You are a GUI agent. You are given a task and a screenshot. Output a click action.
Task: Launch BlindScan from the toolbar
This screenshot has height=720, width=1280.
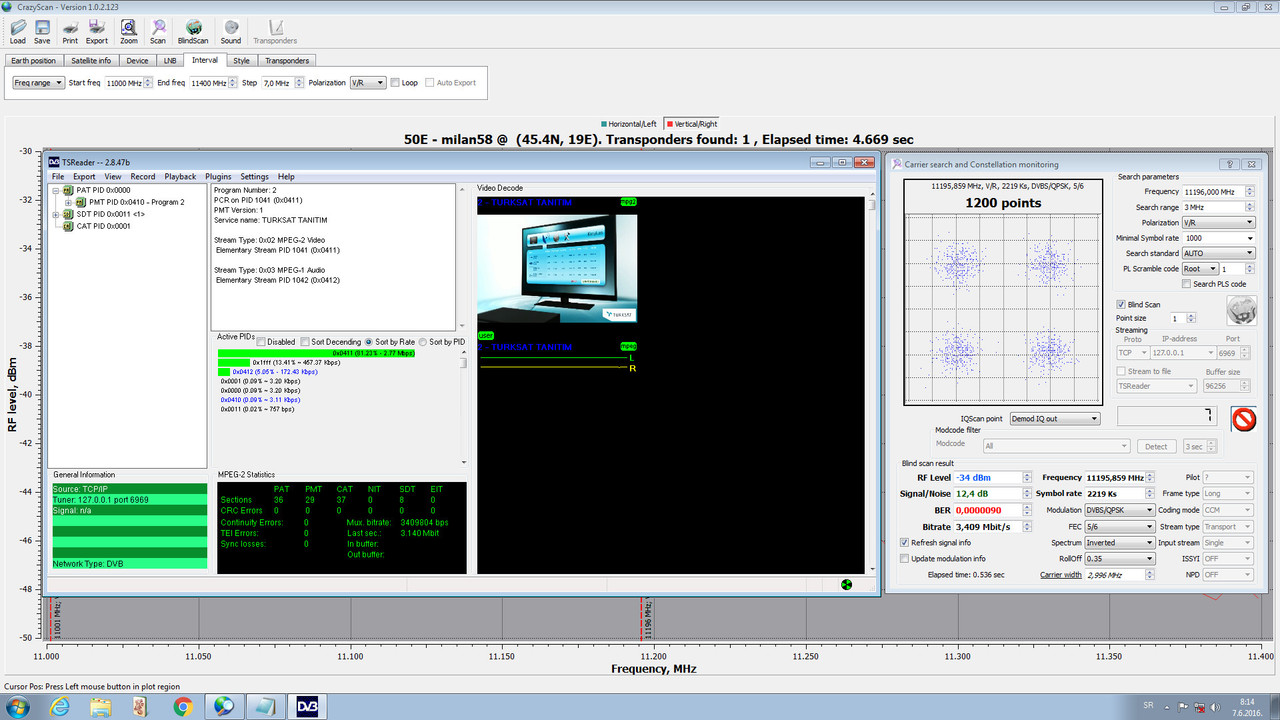[x=194, y=32]
